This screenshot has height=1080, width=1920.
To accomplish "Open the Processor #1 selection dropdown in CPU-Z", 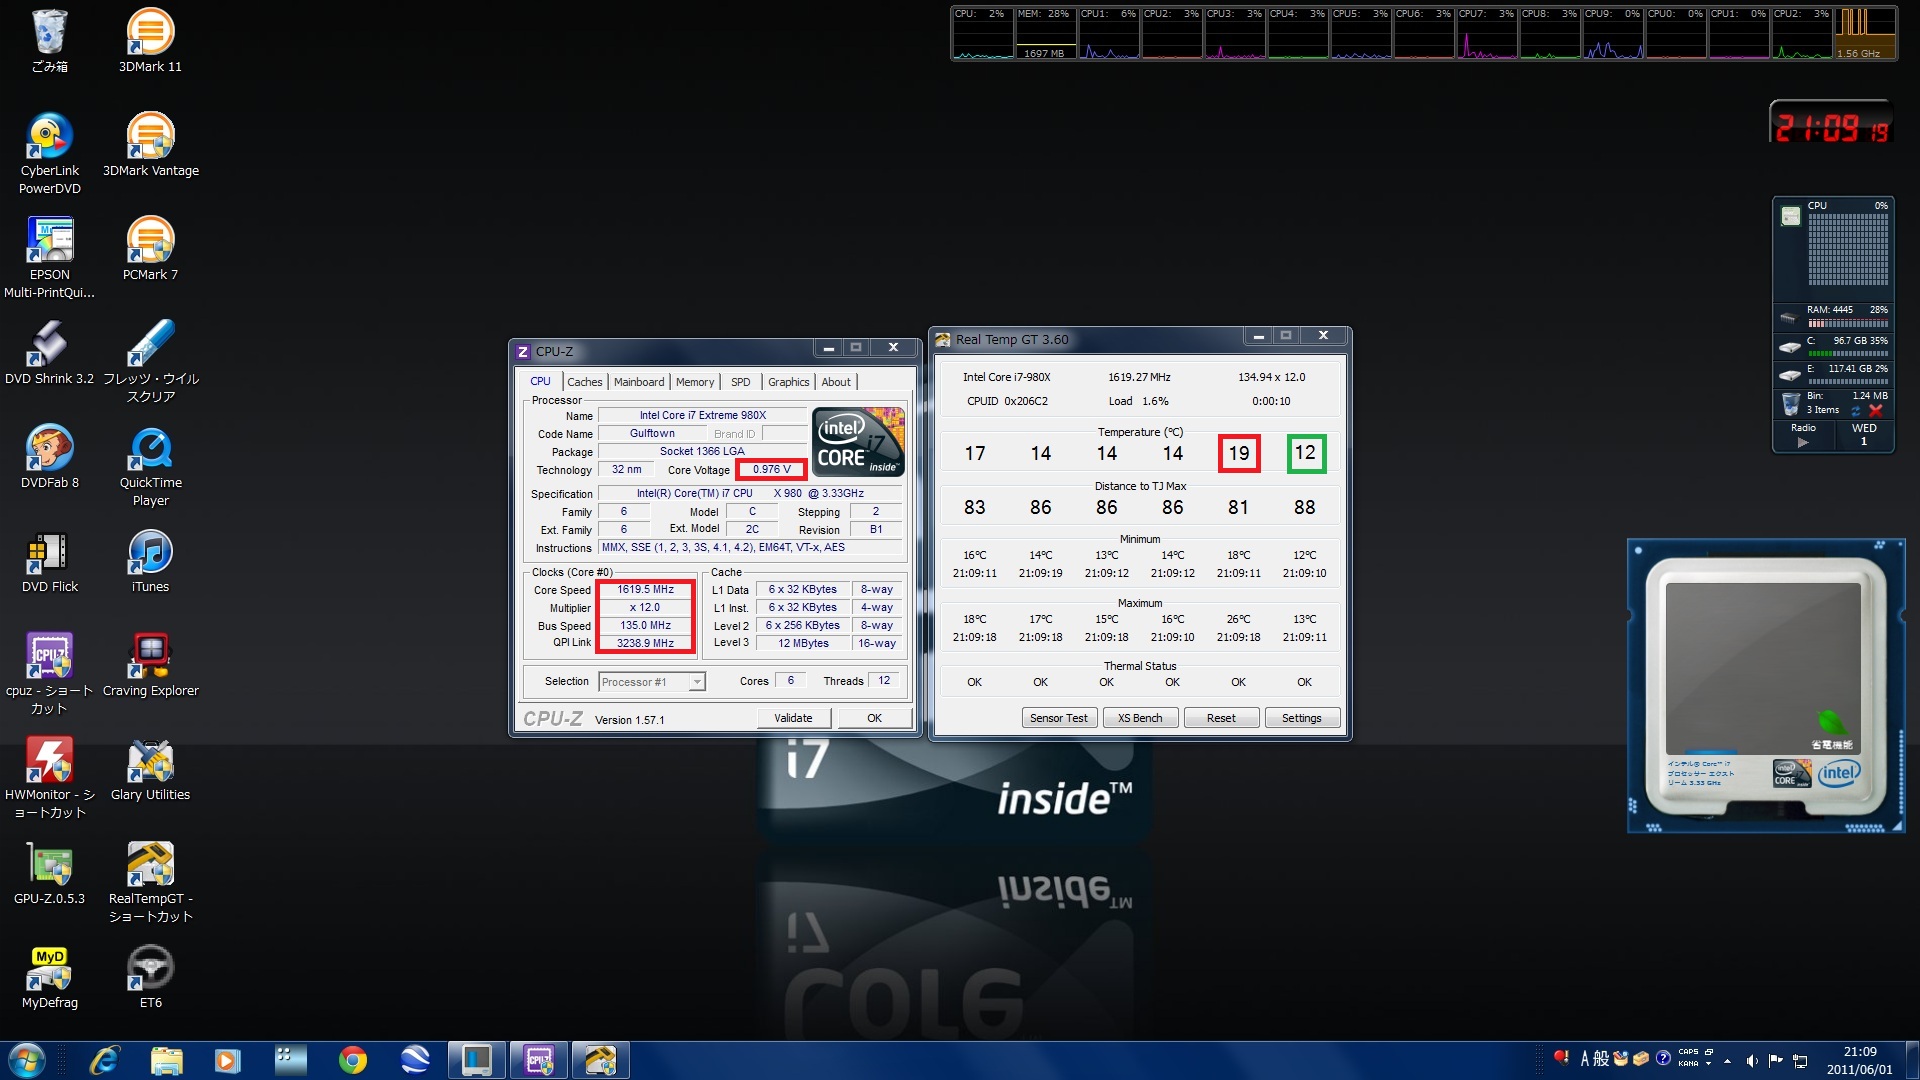I will (652, 682).
